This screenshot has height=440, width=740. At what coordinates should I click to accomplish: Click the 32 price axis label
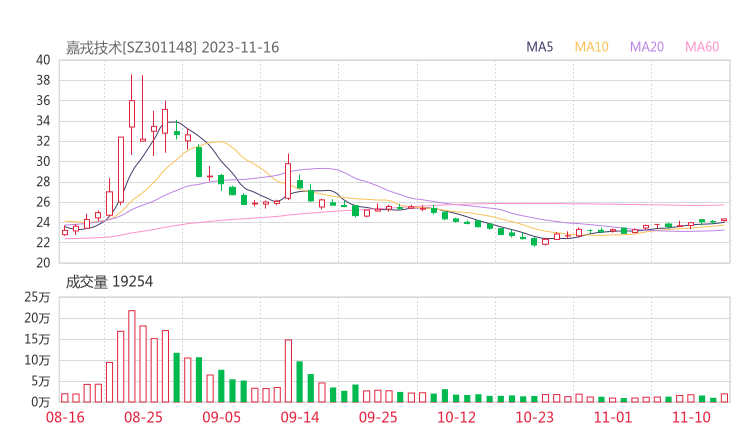43,141
